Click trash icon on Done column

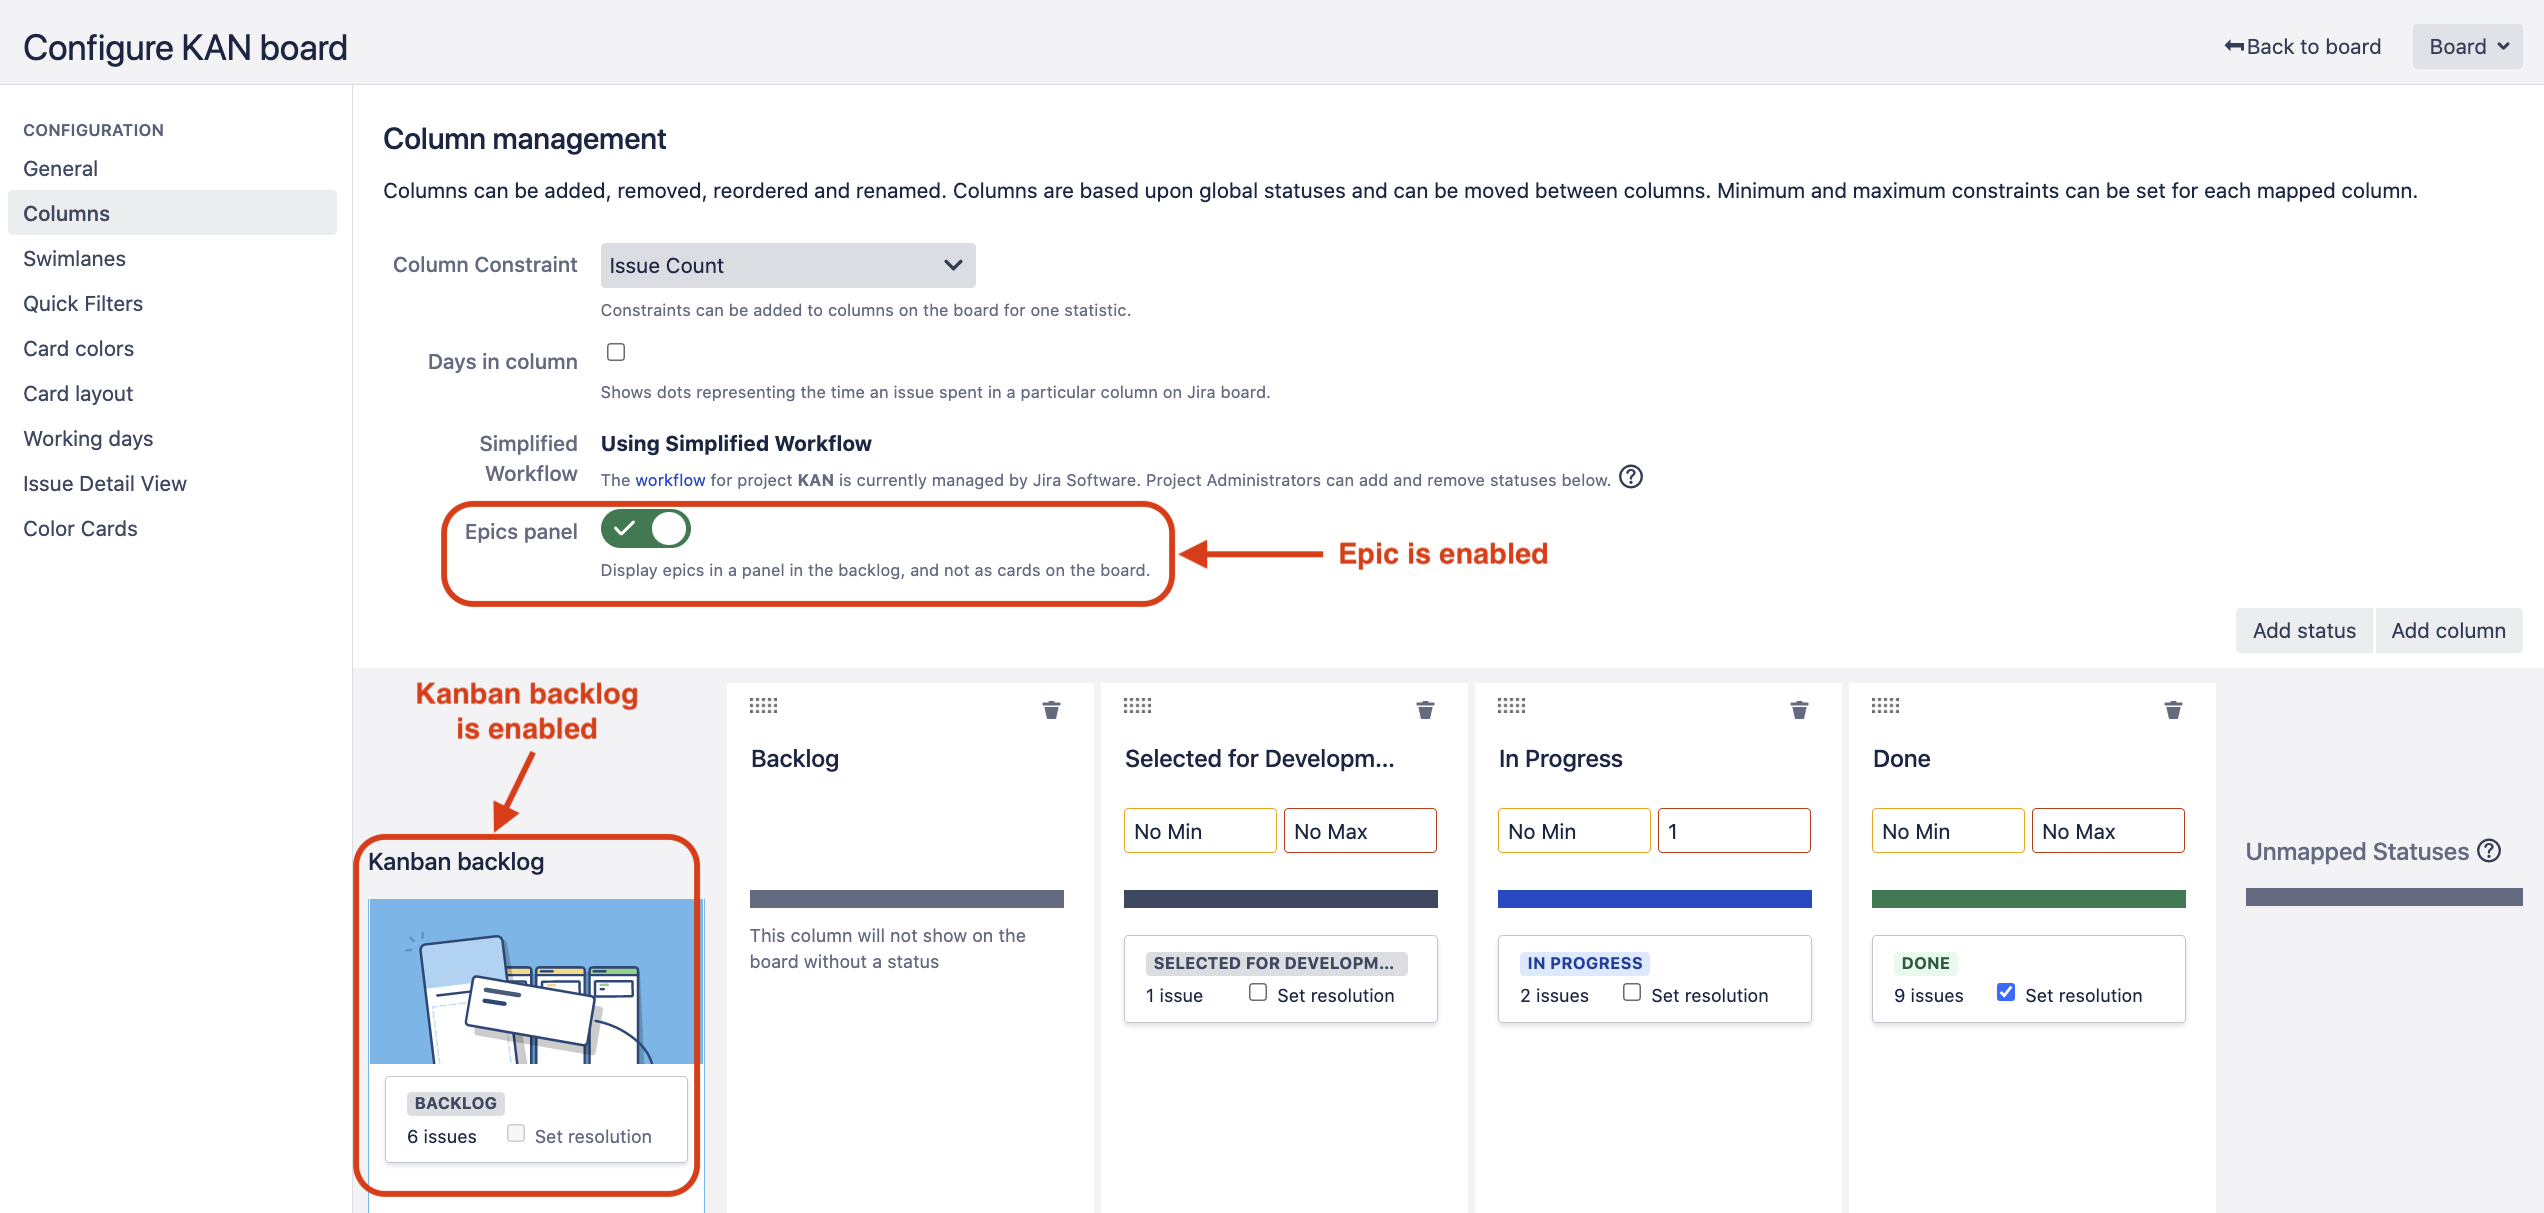coord(2173,710)
